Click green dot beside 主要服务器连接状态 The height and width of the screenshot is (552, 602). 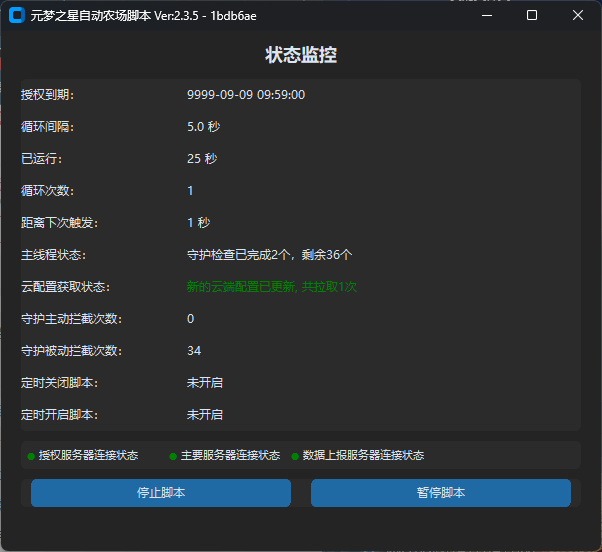173,456
